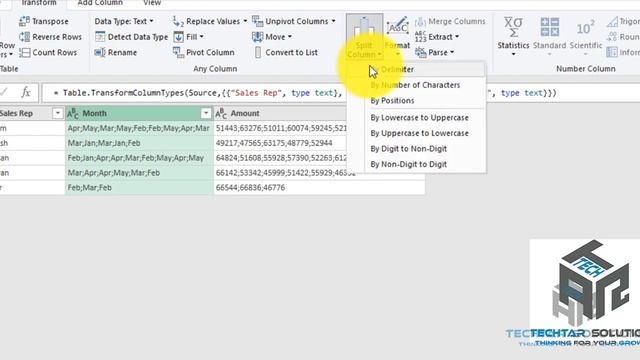Image resolution: width=640 pixels, height=360 pixels.
Task: Select cell Mar;Apr;Apr;May;Mar;Feb
Action: [139, 173]
